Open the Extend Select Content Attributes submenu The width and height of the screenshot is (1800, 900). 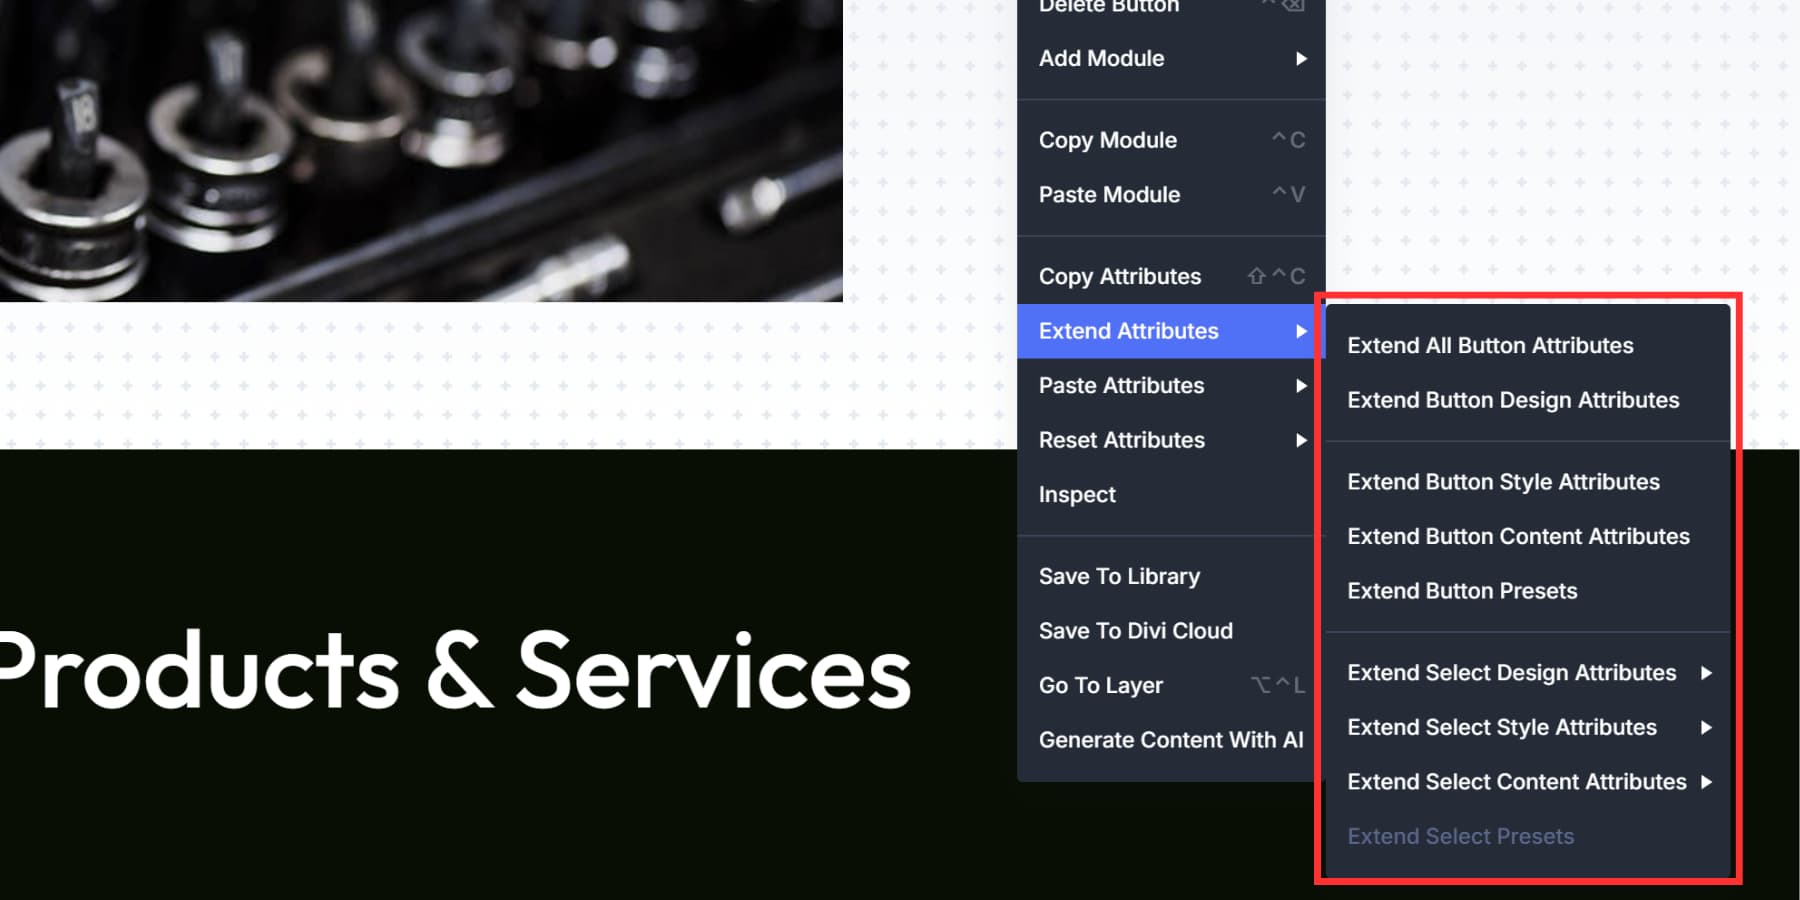[1516, 782]
